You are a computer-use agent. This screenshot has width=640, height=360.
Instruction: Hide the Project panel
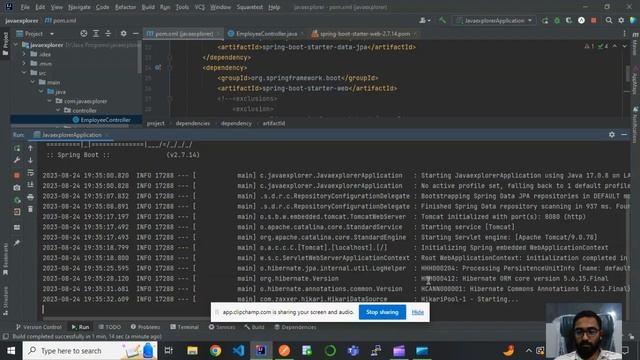(136, 33)
